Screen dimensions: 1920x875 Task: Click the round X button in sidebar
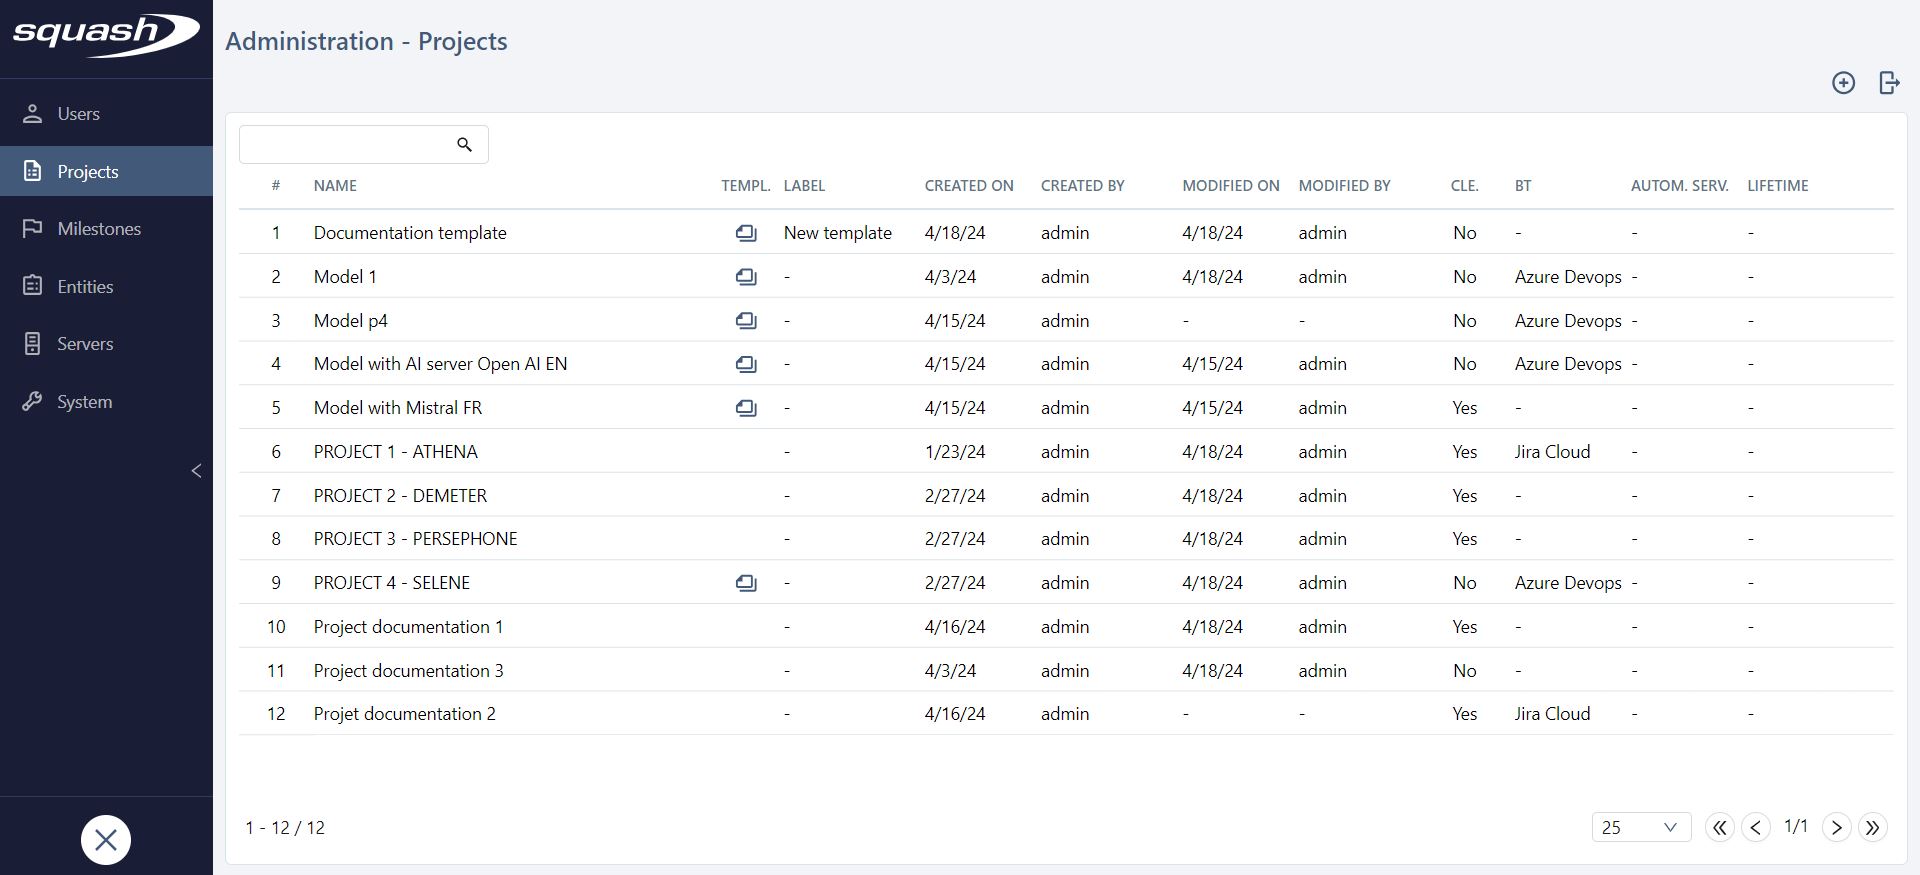click(106, 840)
